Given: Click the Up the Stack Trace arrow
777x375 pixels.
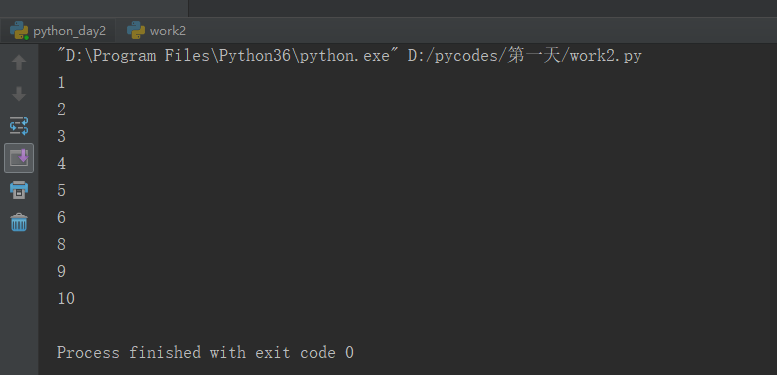Looking at the screenshot, I should [19, 62].
